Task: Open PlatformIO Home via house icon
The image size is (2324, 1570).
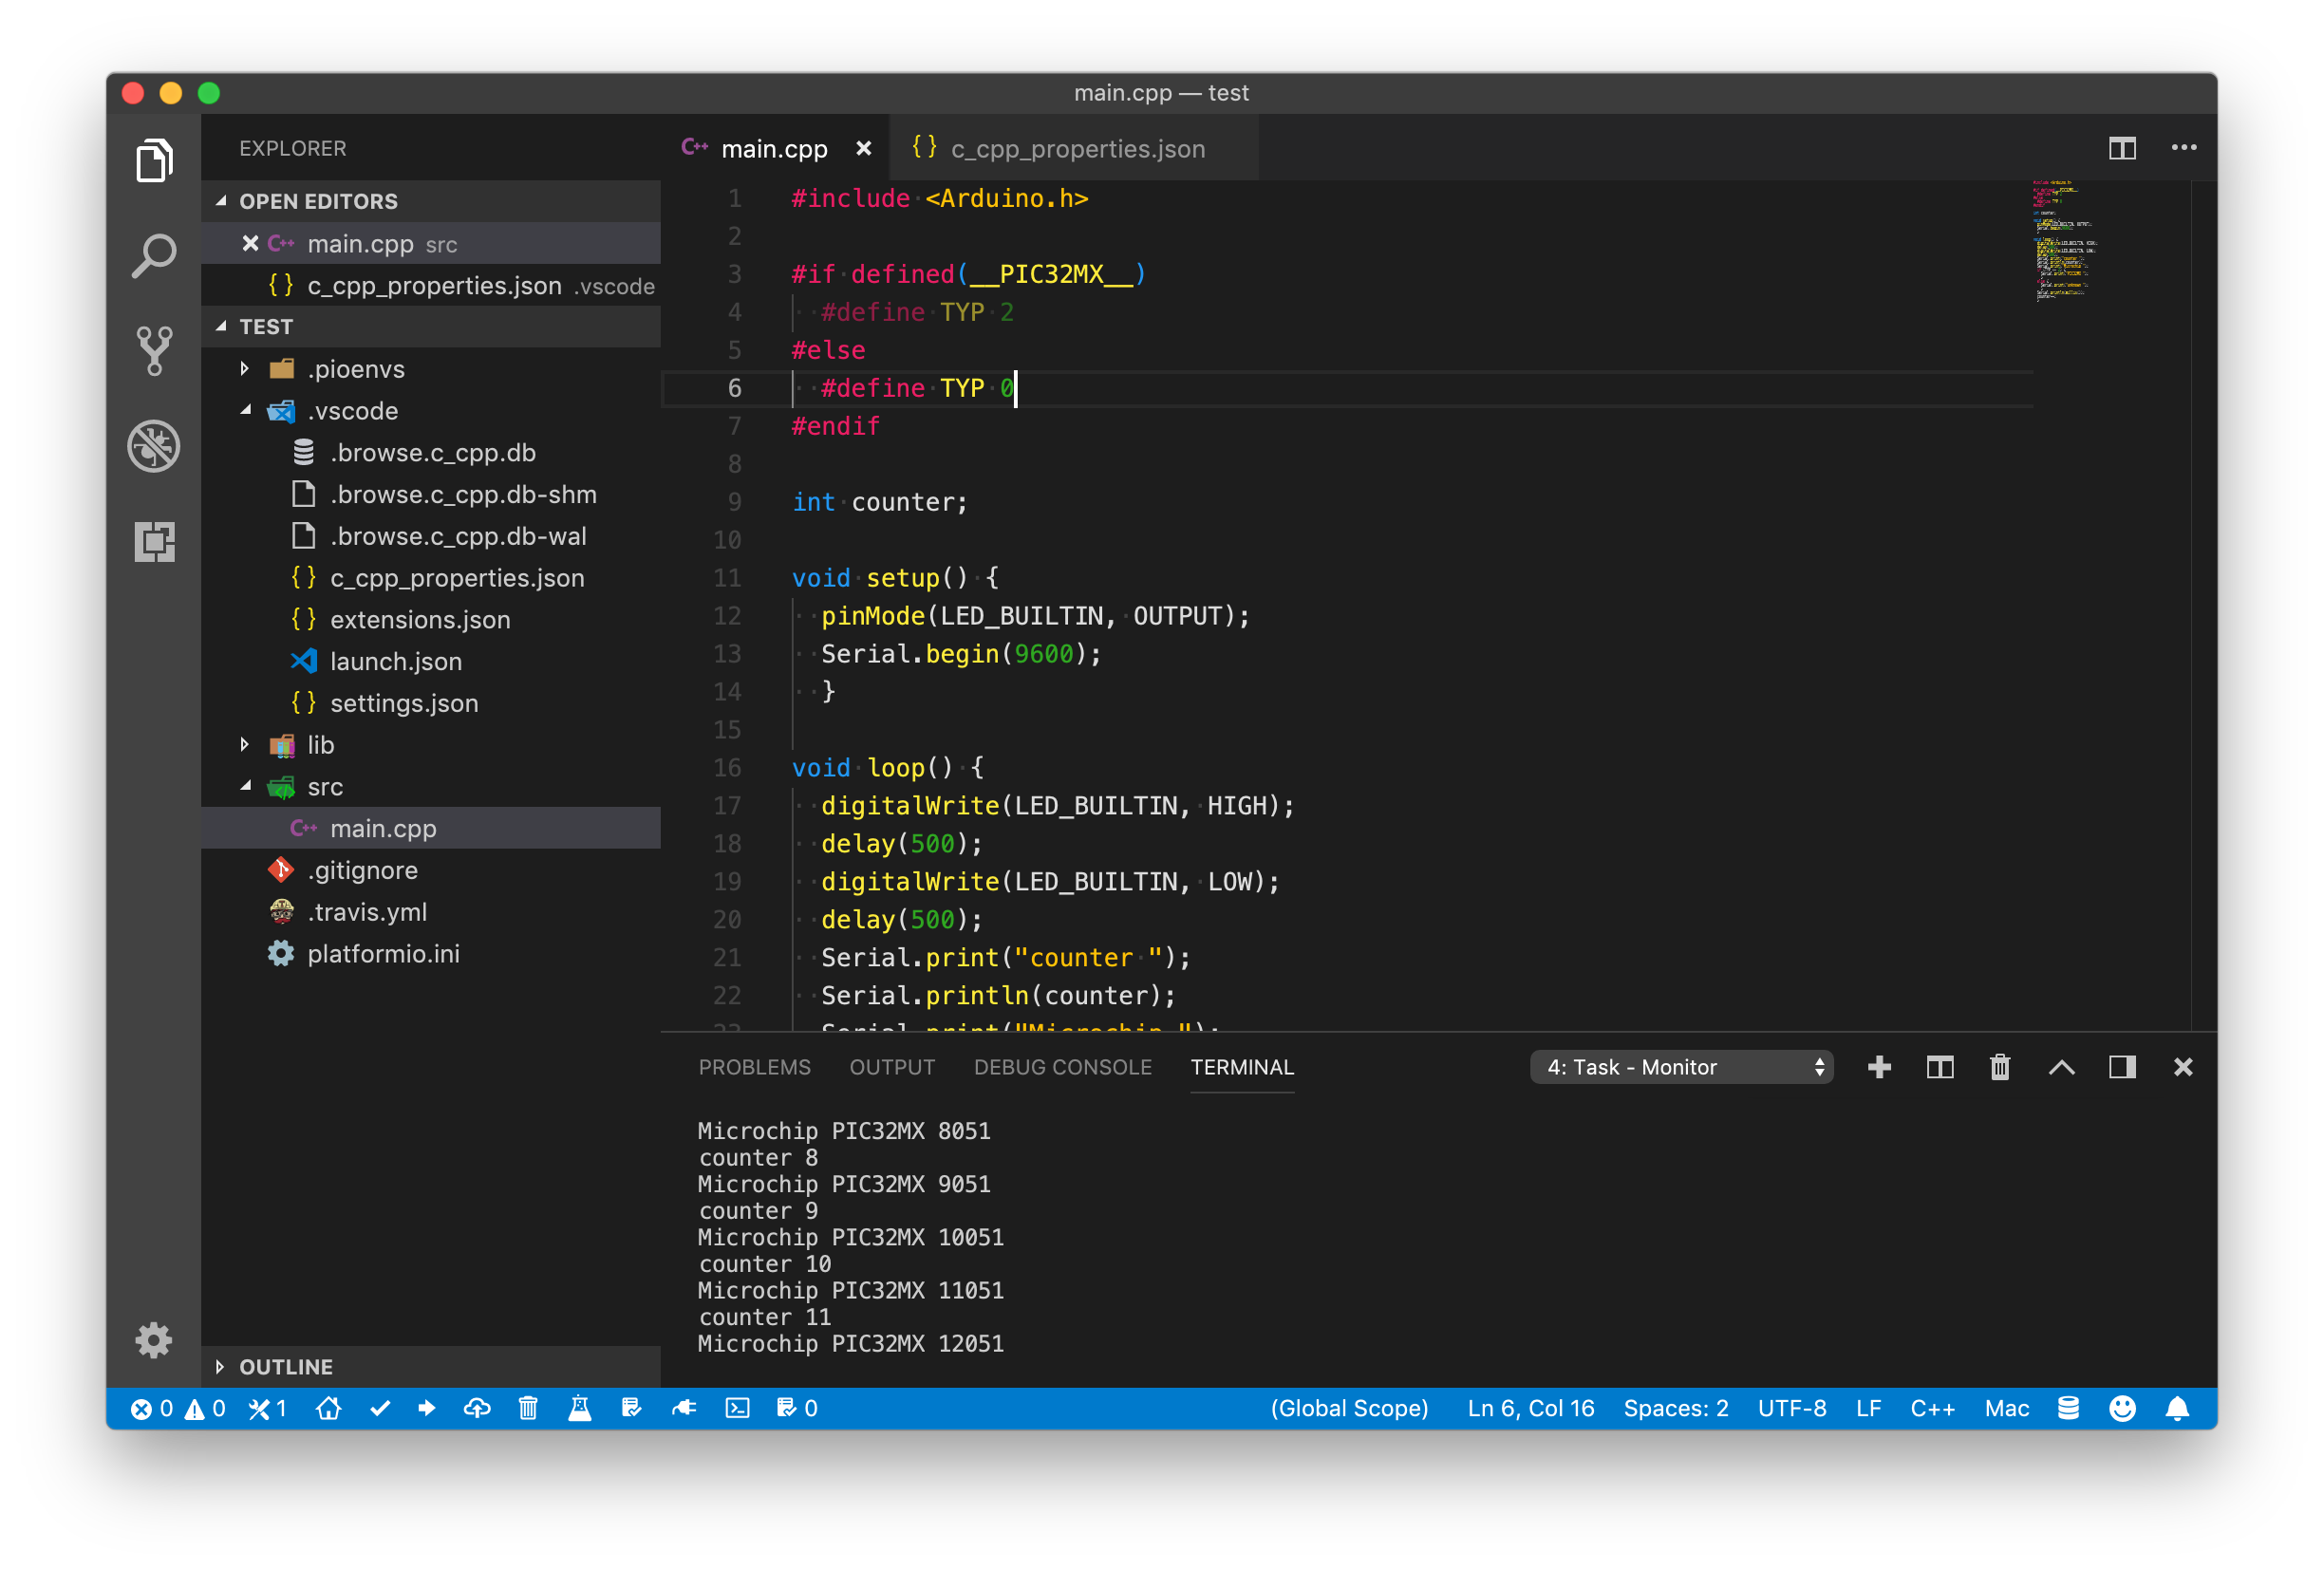Action: pyautogui.click(x=330, y=1408)
